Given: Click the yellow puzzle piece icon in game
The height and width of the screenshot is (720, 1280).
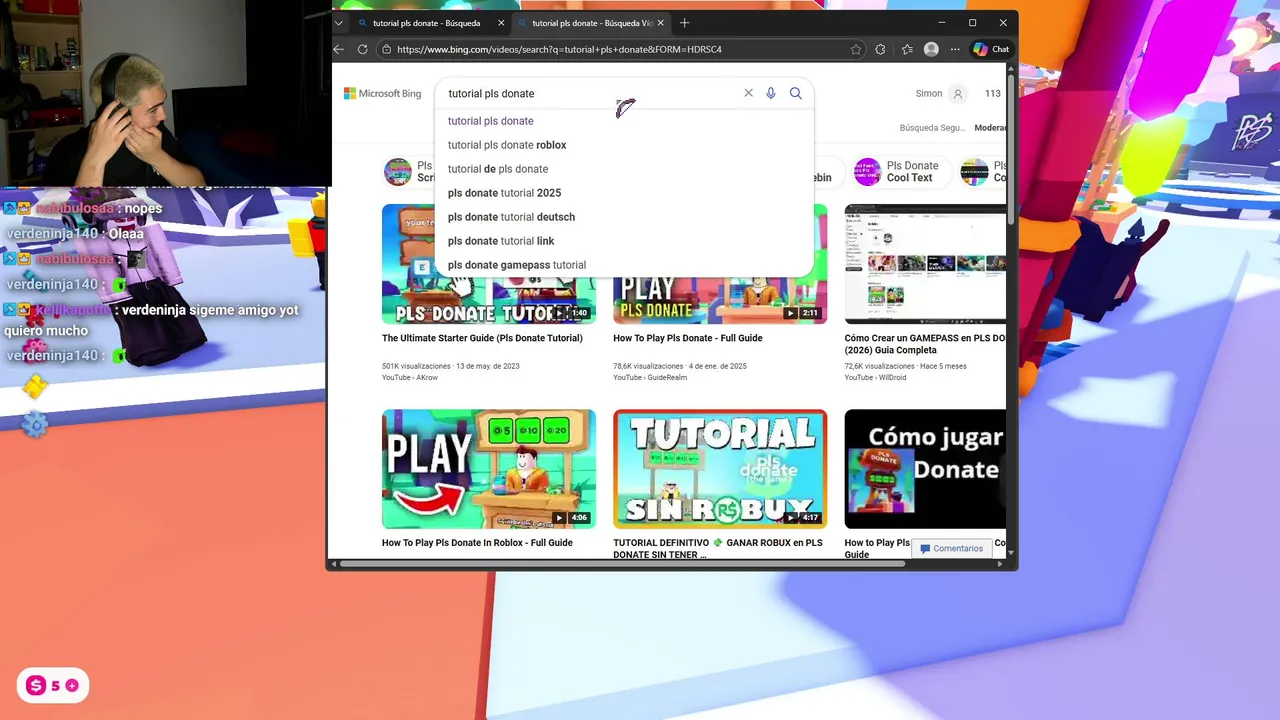Looking at the screenshot, I should pos(35,388).
